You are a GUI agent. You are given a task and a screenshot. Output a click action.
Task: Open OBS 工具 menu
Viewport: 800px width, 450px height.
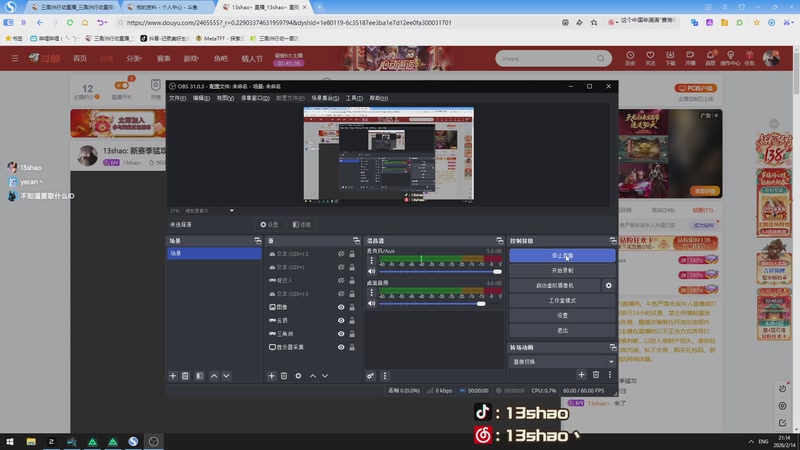click(354, 98)
